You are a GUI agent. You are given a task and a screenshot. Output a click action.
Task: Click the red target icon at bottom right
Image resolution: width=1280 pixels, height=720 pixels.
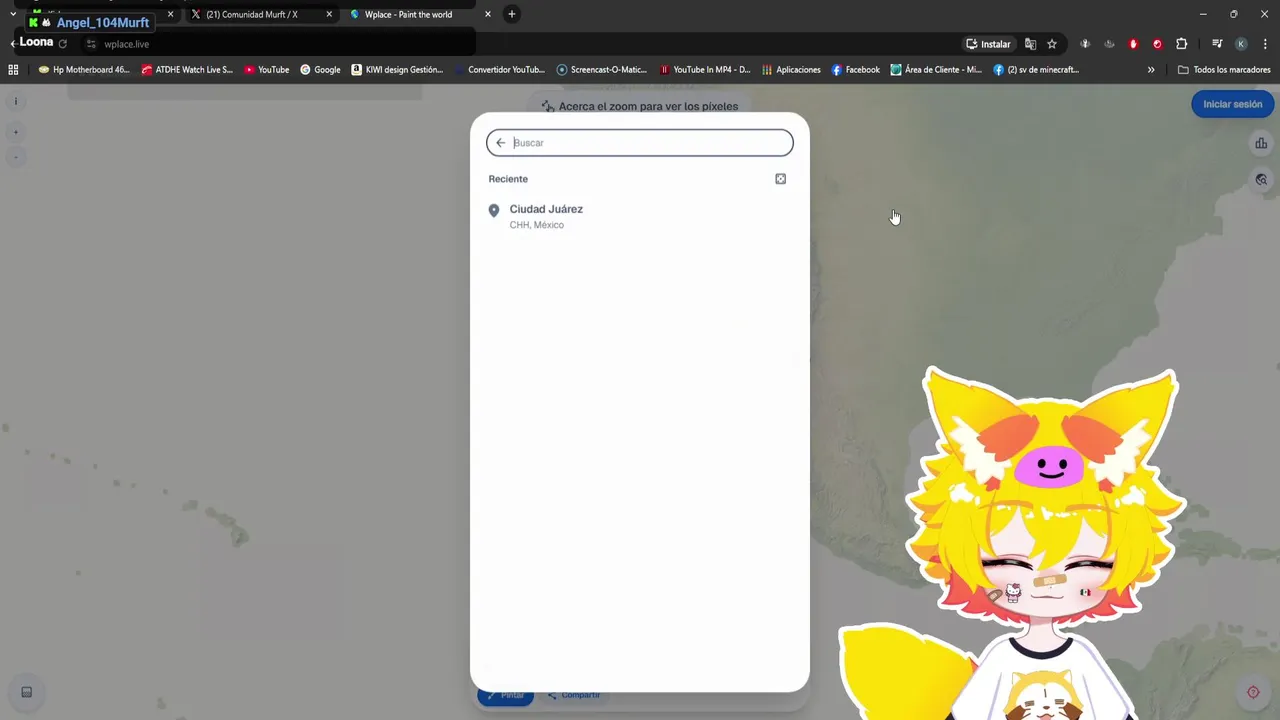(x=1253, y=692)
